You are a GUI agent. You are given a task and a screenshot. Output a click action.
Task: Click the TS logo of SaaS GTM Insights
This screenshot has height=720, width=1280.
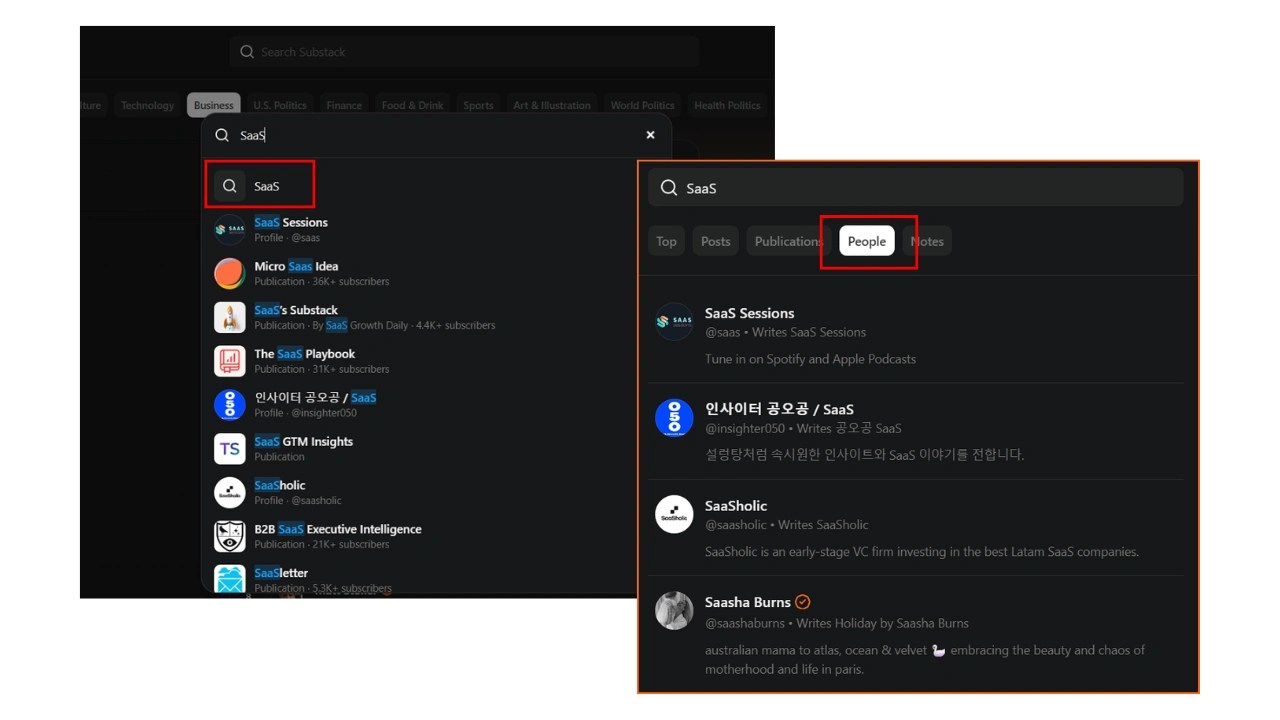click(x=230, y=449)
